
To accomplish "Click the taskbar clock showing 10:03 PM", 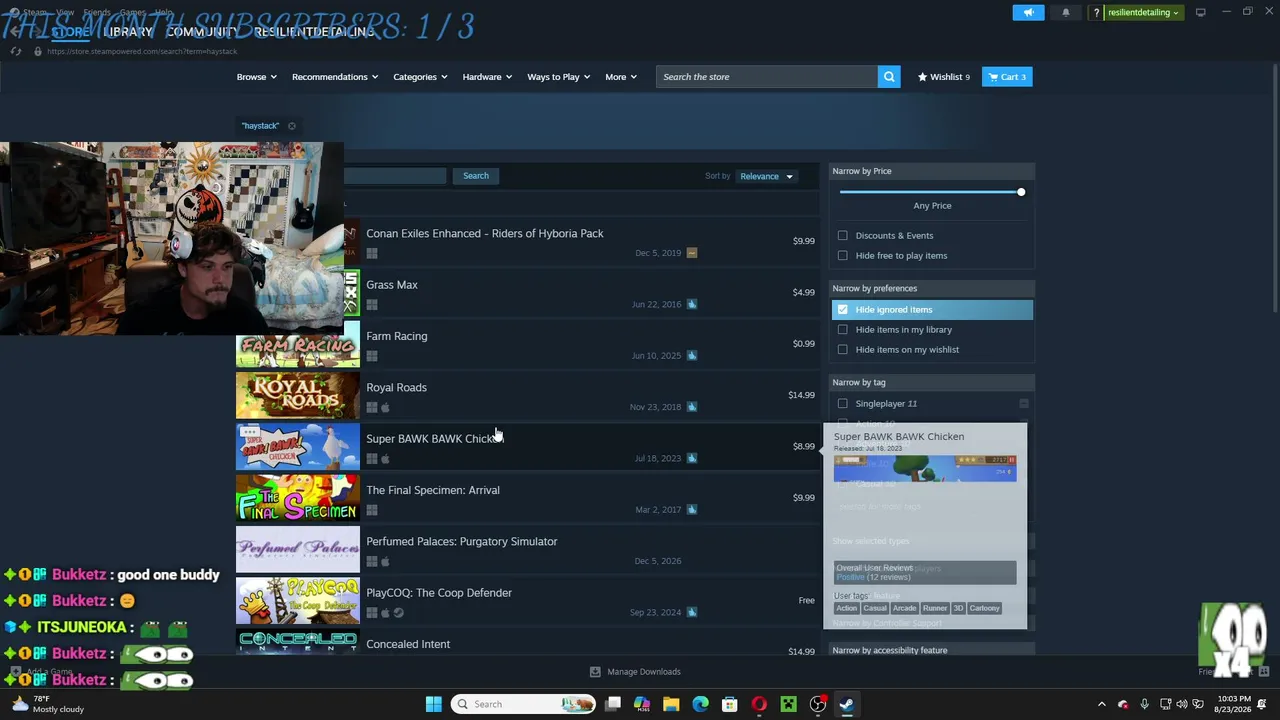I will pyautogui.click(x=1235, y=704).
